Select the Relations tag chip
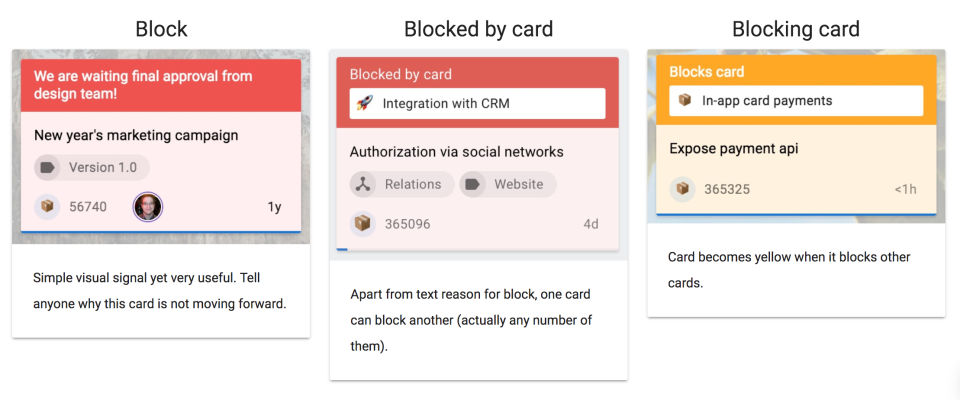Viewport: 960px width, 400px height. [x=402, y=184]
